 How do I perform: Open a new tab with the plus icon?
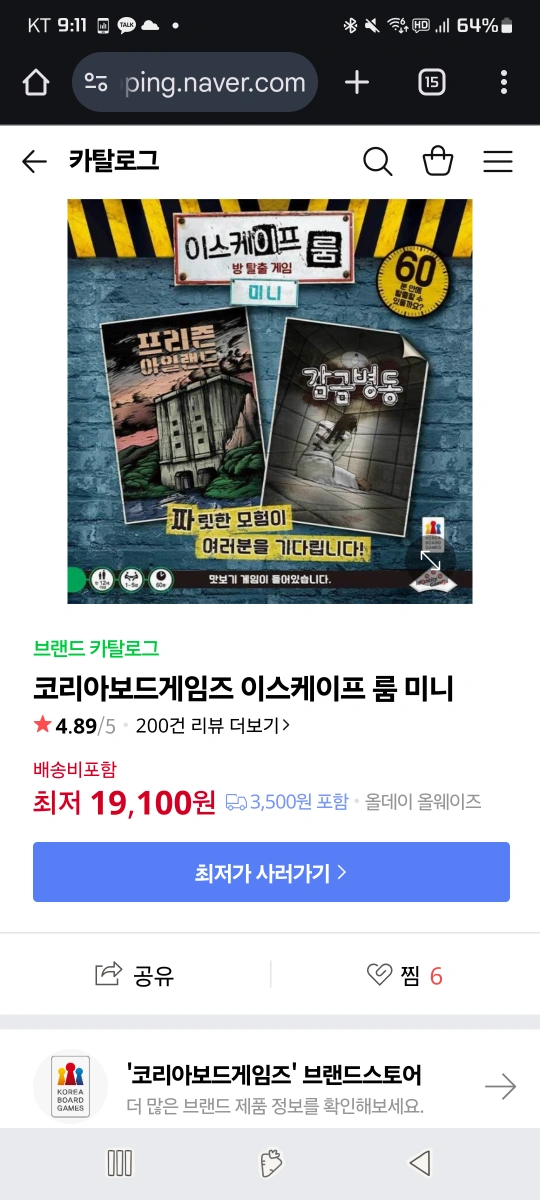pyautogui.click(x=357, y=82)
